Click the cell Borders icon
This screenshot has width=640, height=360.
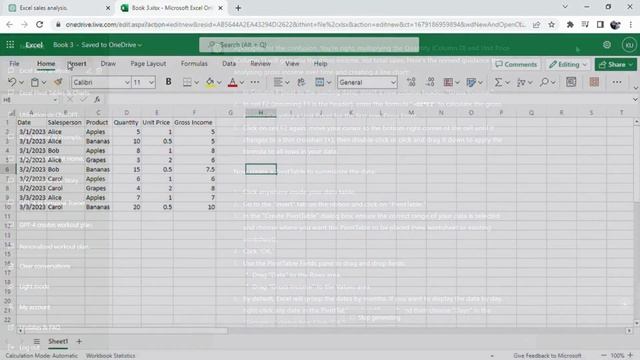coord(187,82)
